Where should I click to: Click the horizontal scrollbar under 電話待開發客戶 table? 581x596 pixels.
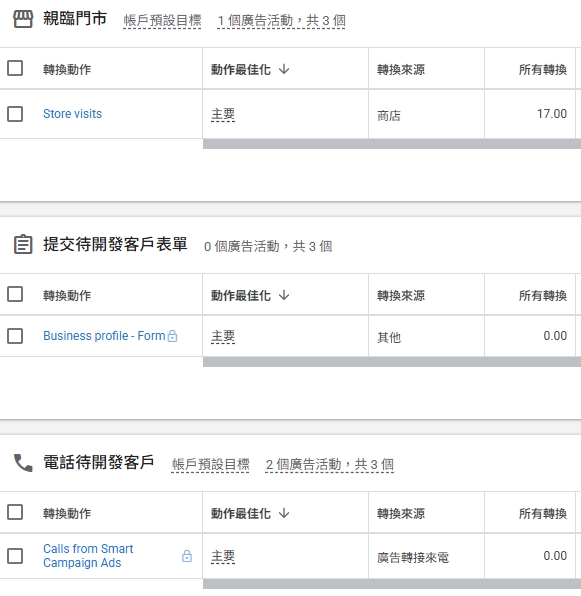(392, 584)
